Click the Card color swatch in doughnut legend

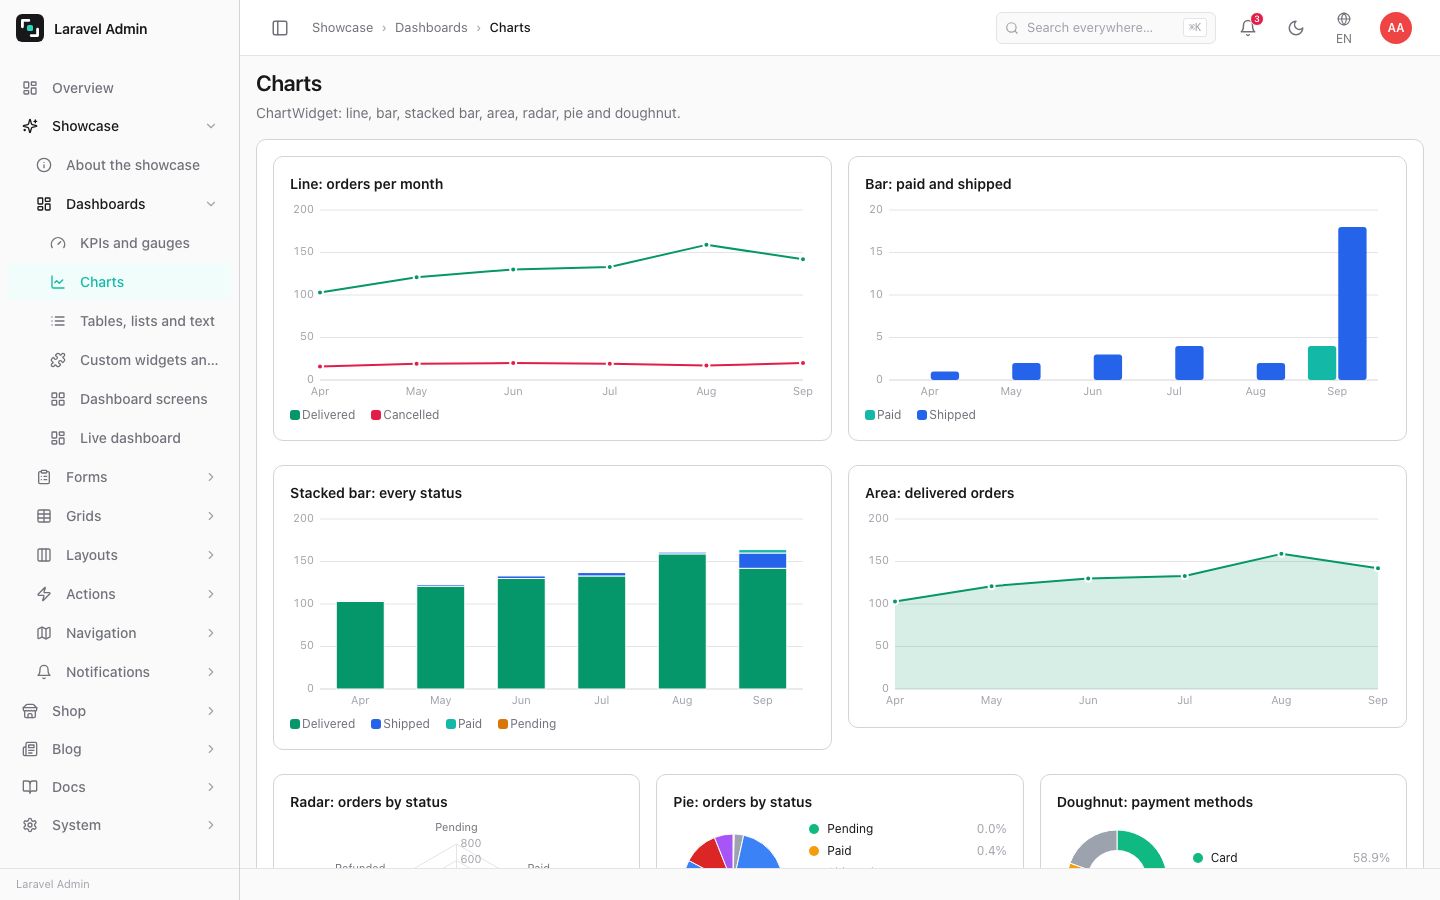1198,858
